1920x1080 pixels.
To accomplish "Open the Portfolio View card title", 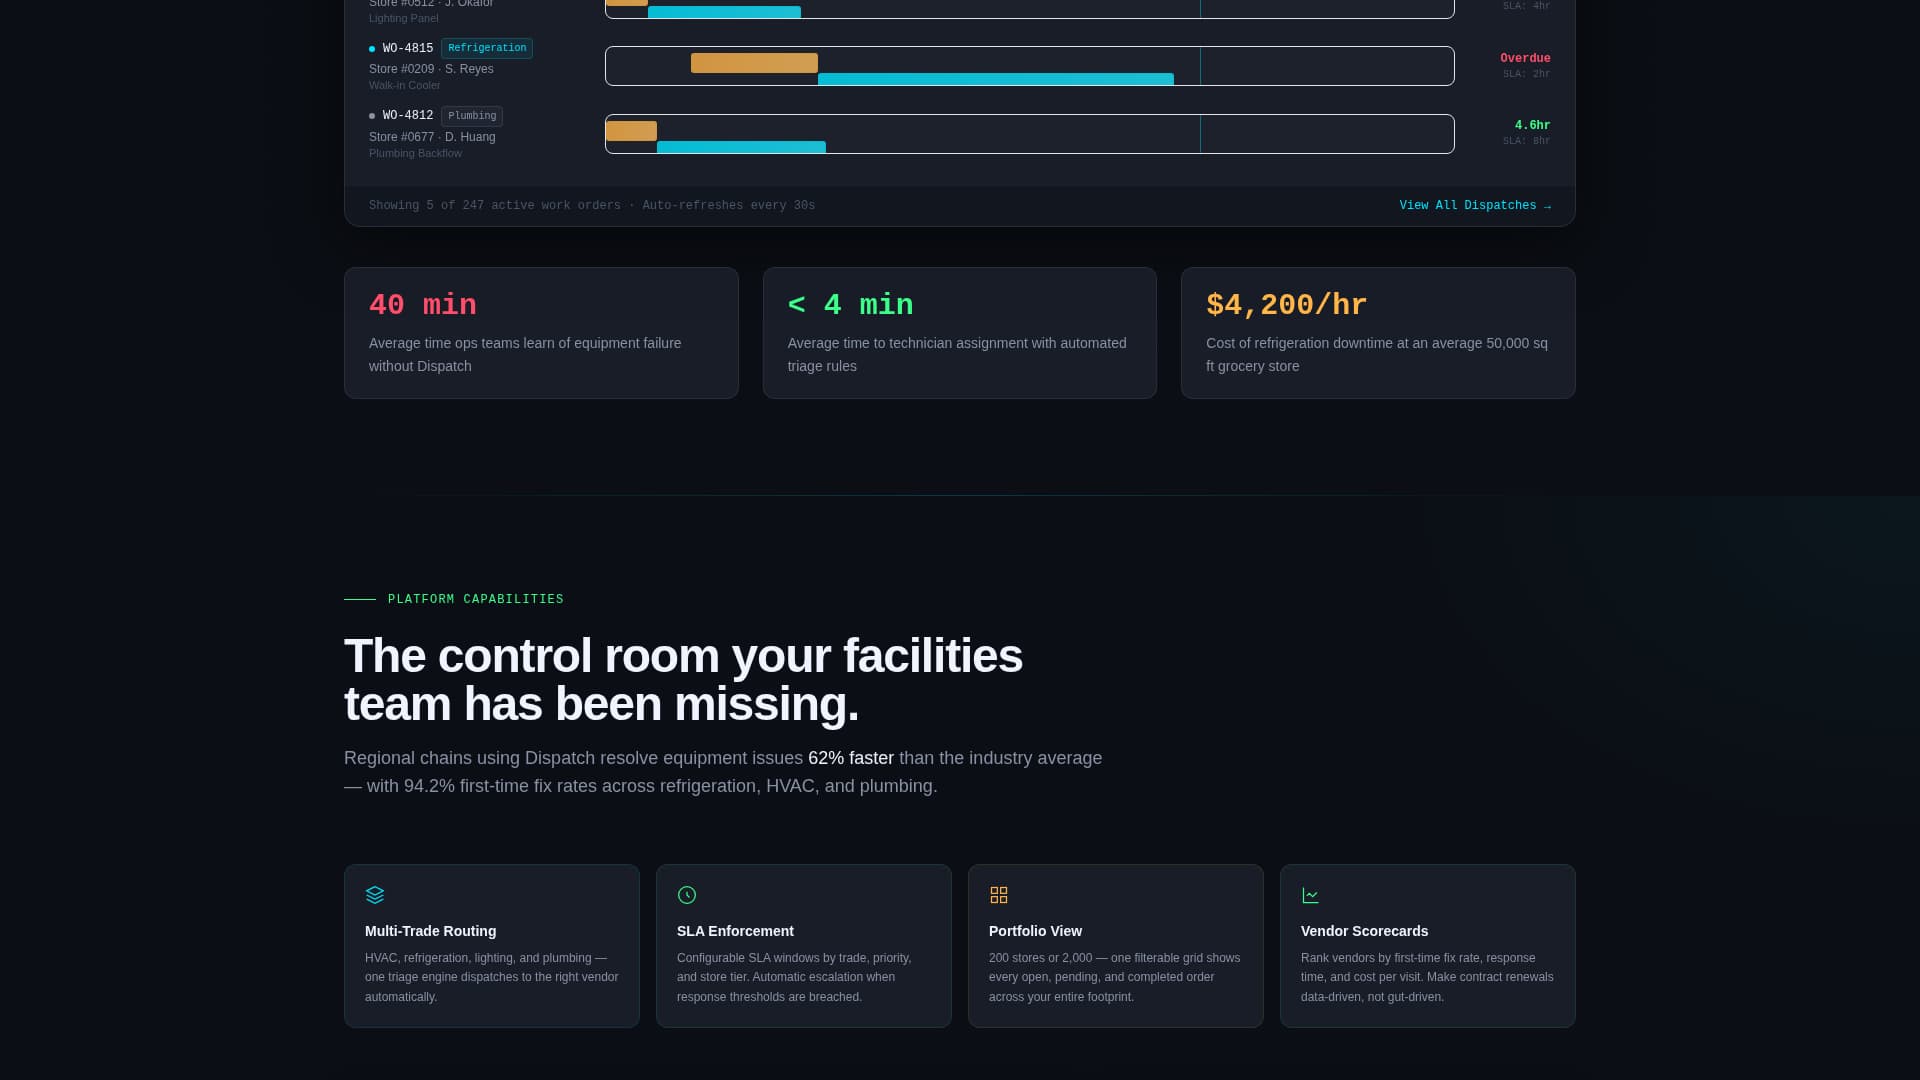I will (1035, 931).
